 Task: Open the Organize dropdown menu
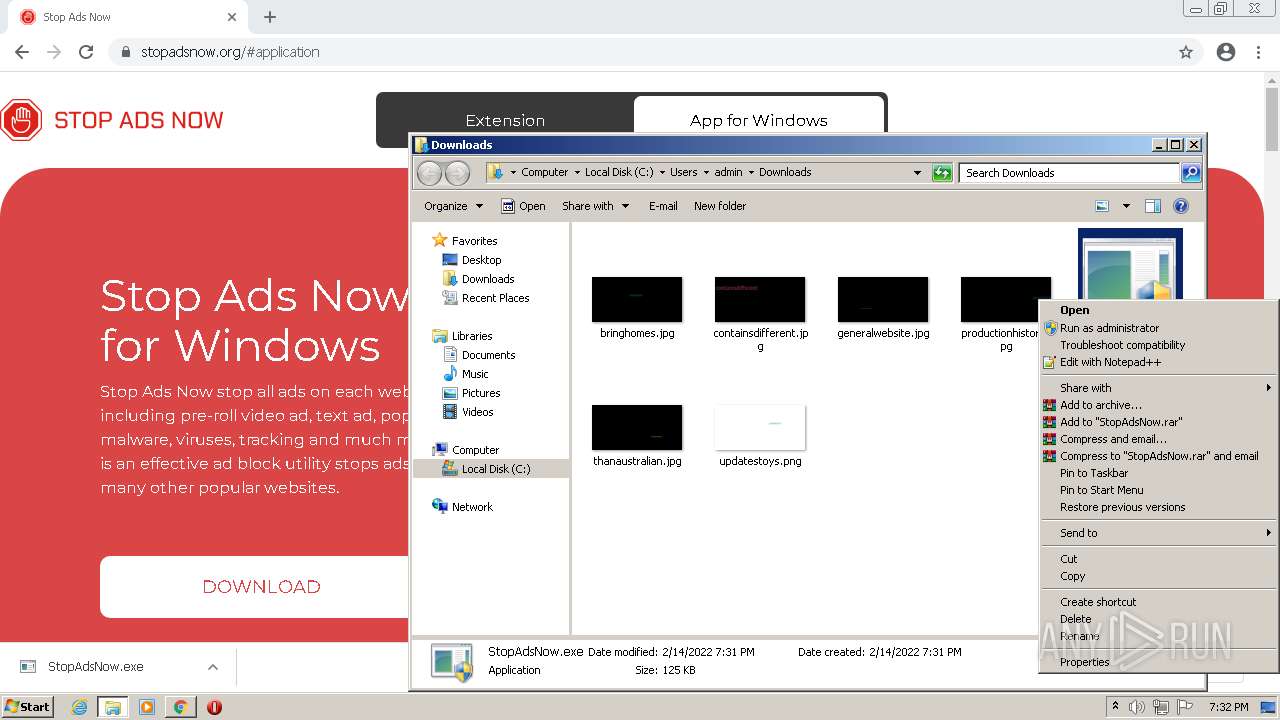(453, 206)
